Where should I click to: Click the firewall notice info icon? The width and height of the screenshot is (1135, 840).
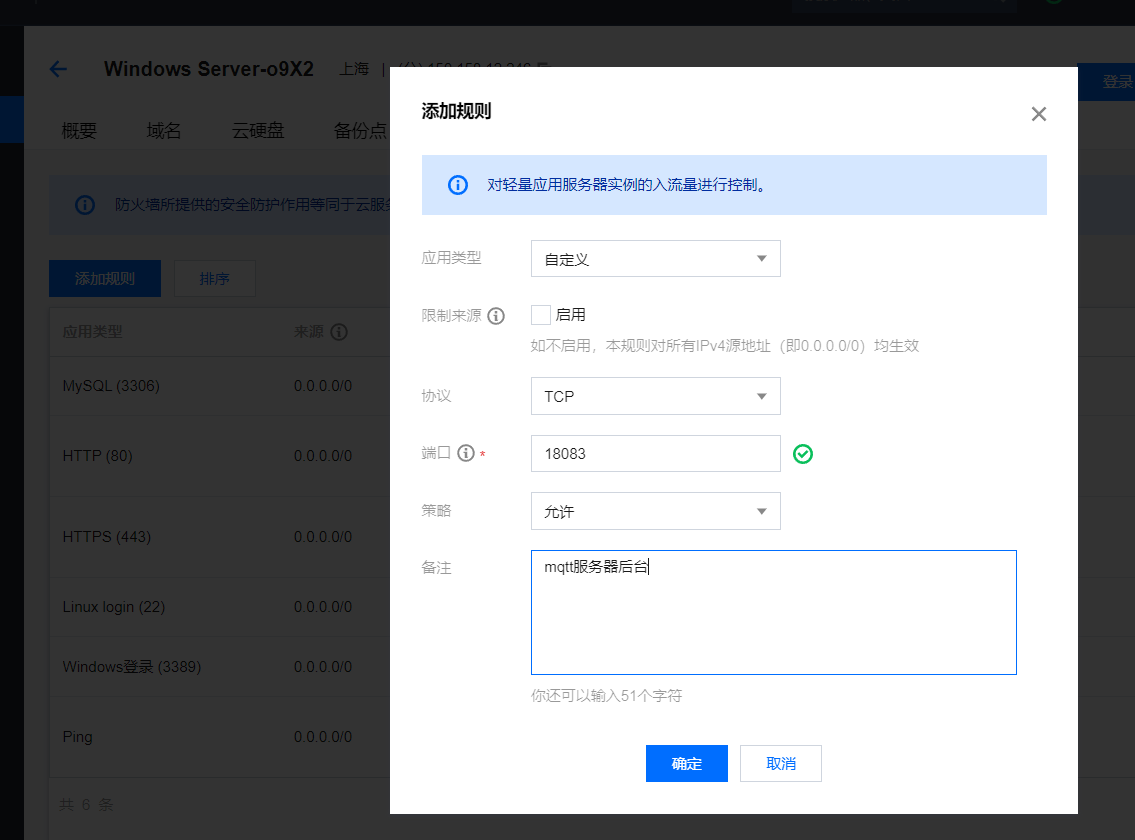pyautogui.click(x=85, y=205)
